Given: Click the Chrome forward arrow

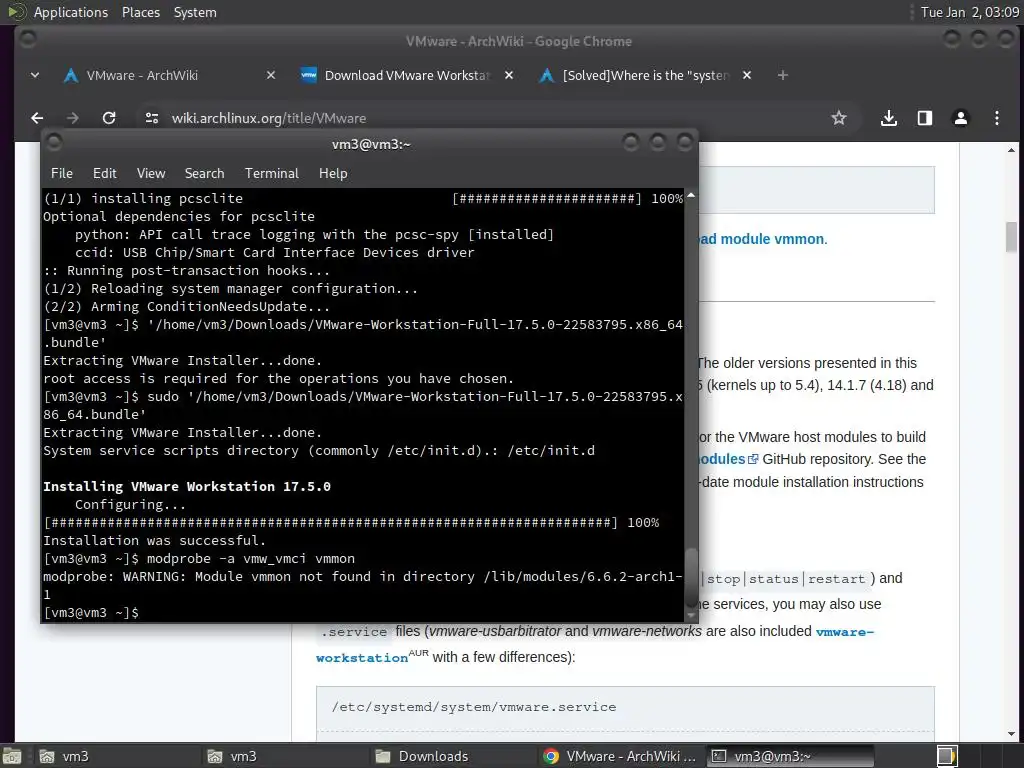Looking at the screenshot, I should [72, 118].
